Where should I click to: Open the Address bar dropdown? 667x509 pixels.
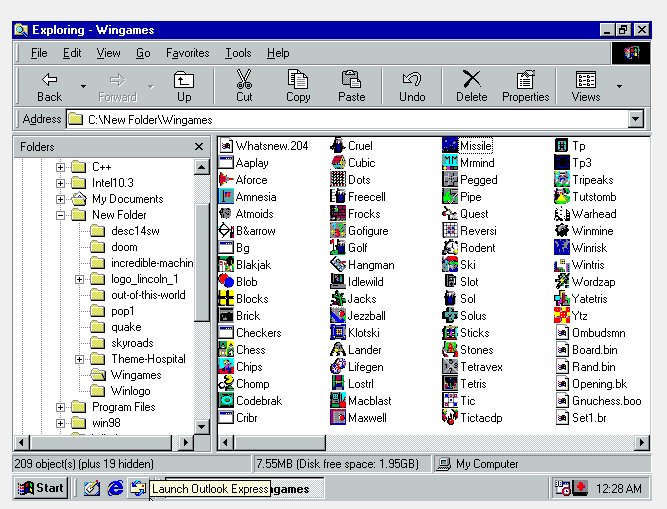[x=636, y=119]
